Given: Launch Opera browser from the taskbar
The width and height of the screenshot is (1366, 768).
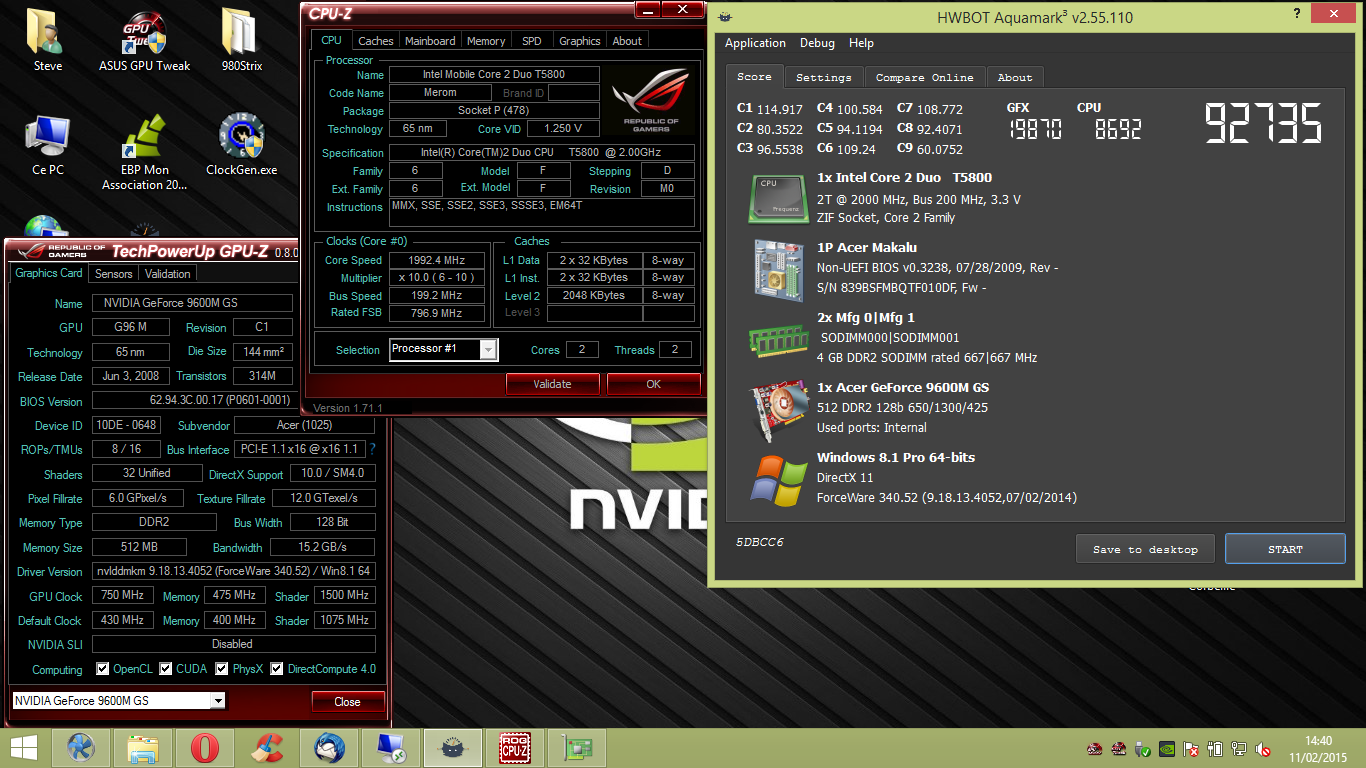Looking at the screenshot, I should [x=205, y=747].
